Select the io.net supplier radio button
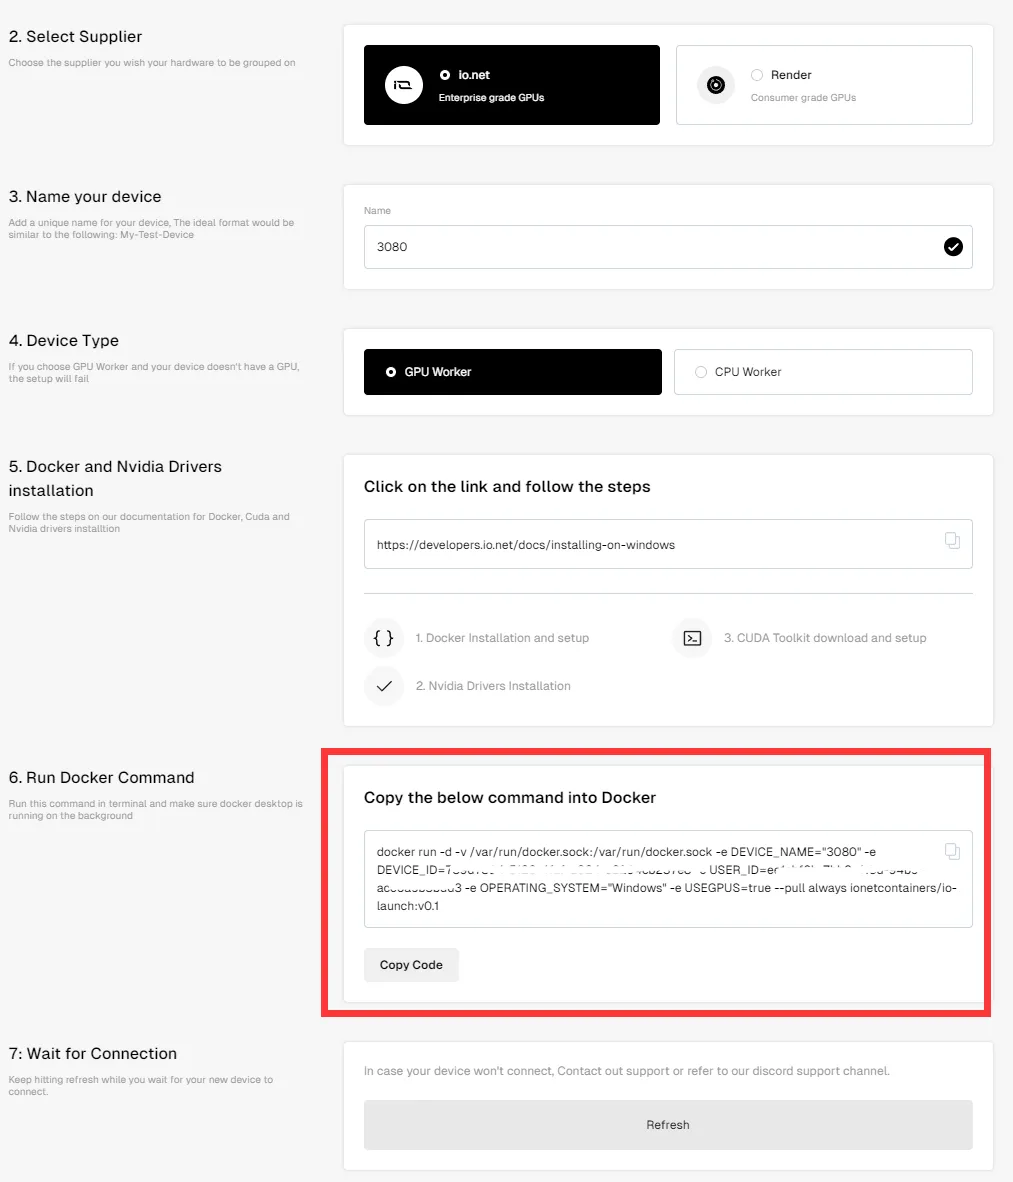Screen dimensions: 1013x1182 tap(445, 75)
